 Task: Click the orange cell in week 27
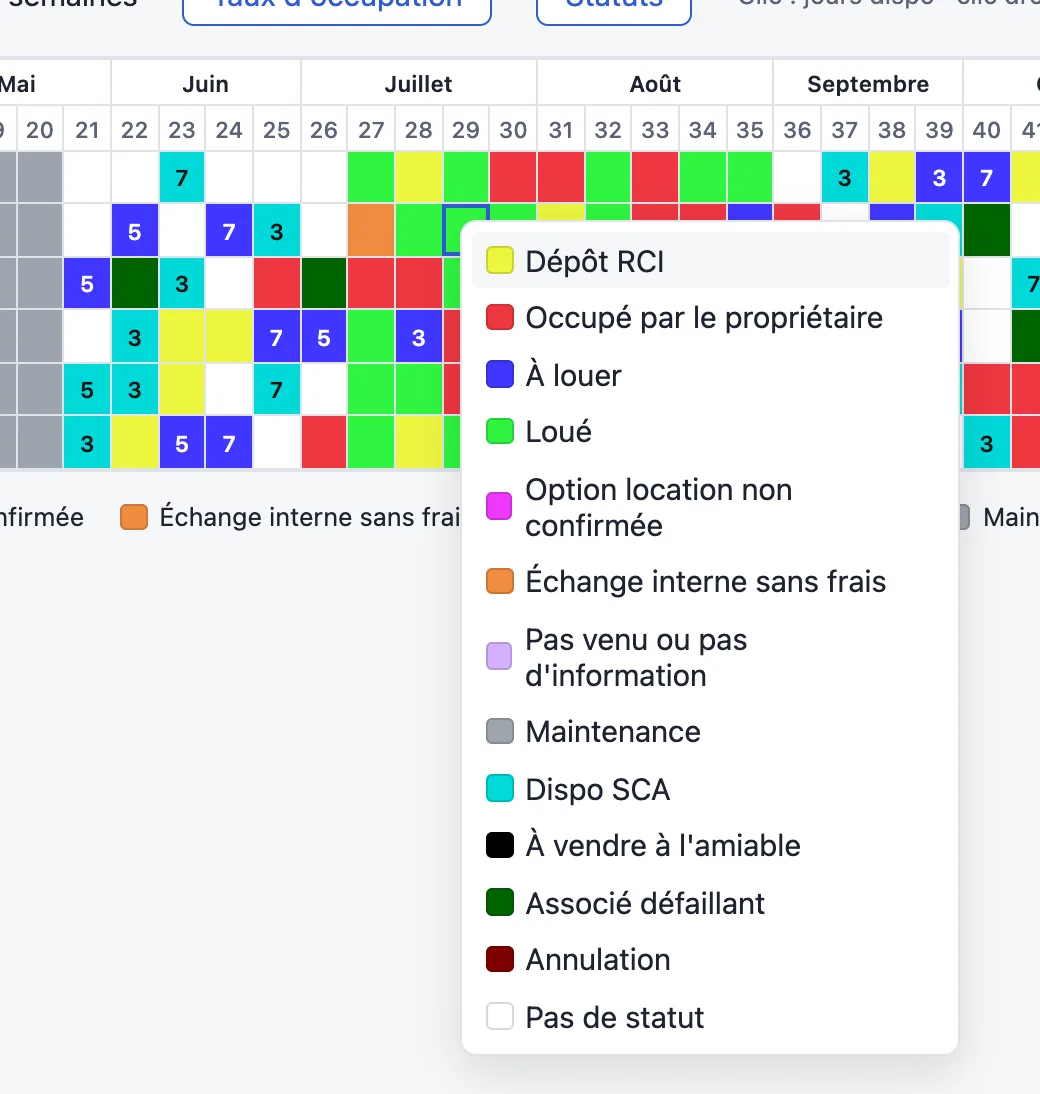(371, 230)
